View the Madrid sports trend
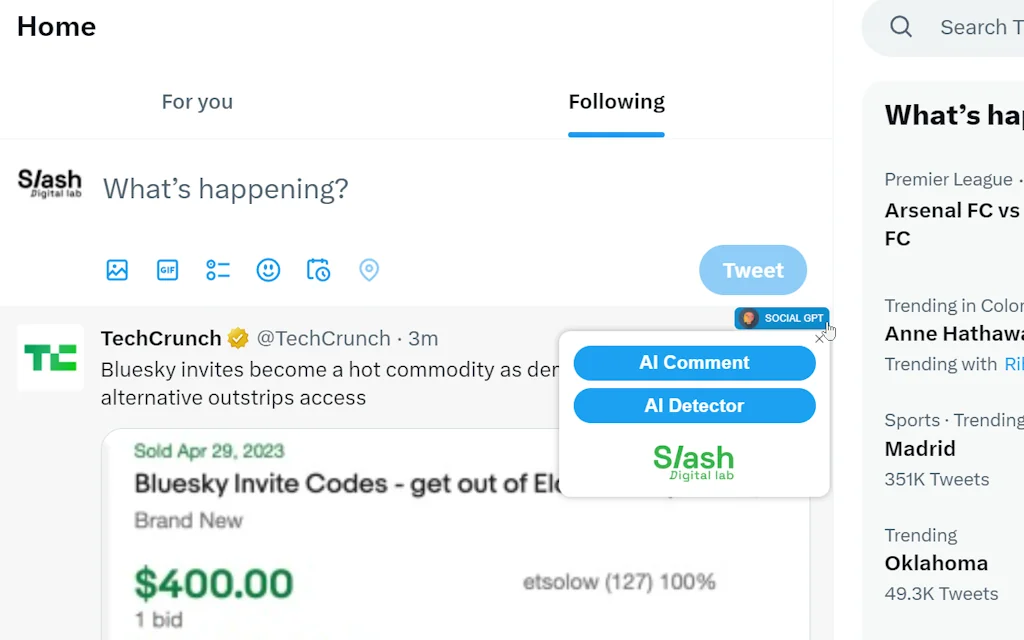 click(x=920, y=448)
